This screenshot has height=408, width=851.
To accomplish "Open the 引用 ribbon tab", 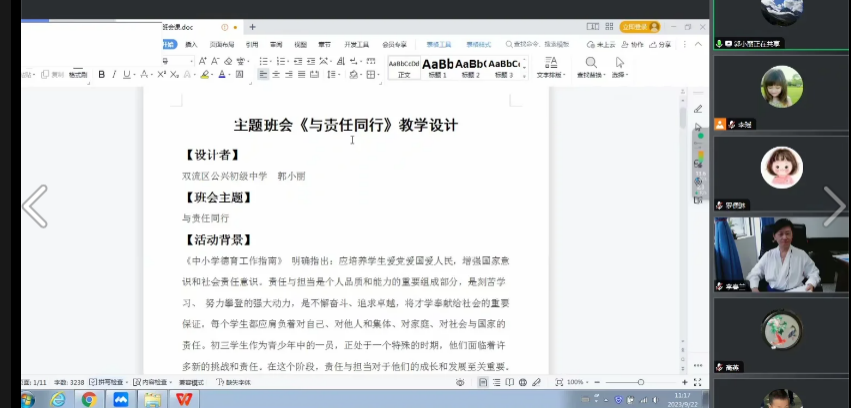I will [x=252, y=44].
